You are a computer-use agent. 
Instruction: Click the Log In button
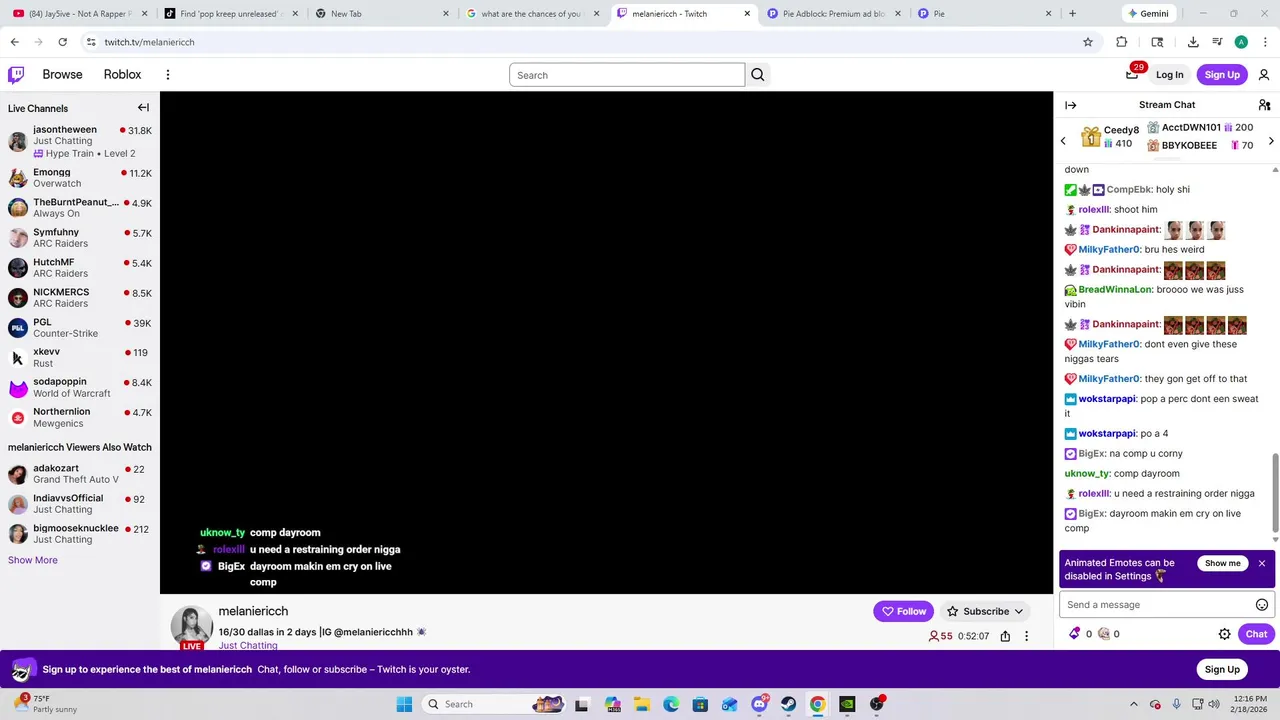pyautogui.click(x=1169, y=75)
